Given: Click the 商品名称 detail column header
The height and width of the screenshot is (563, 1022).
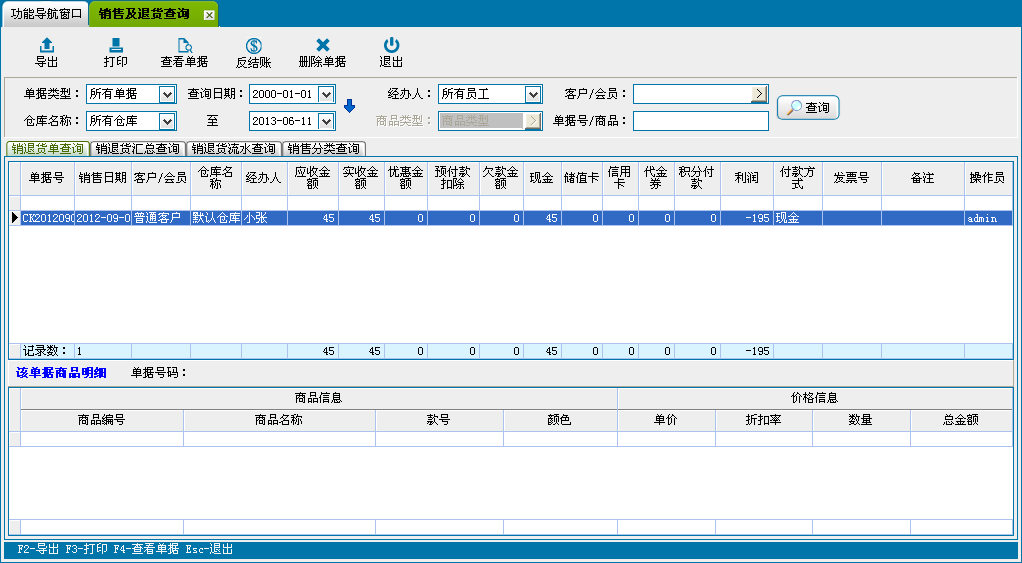Looking at the screenshot, I should (279, 420).
